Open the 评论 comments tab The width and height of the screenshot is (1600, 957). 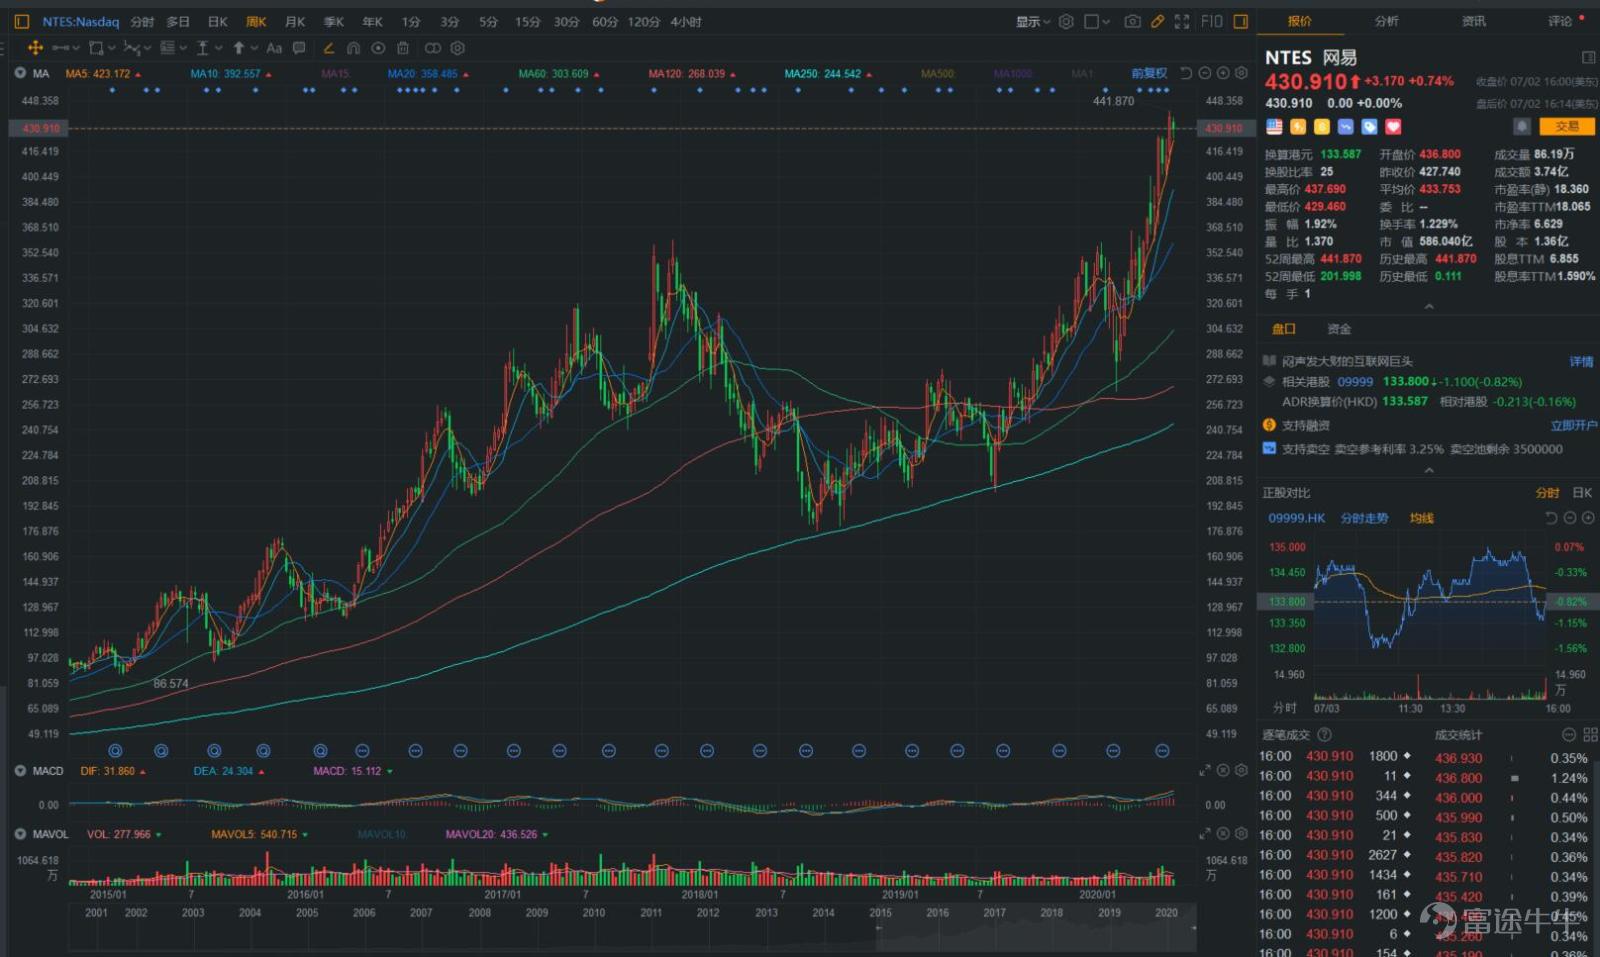pyautogui.click(x=1560, y=21)
